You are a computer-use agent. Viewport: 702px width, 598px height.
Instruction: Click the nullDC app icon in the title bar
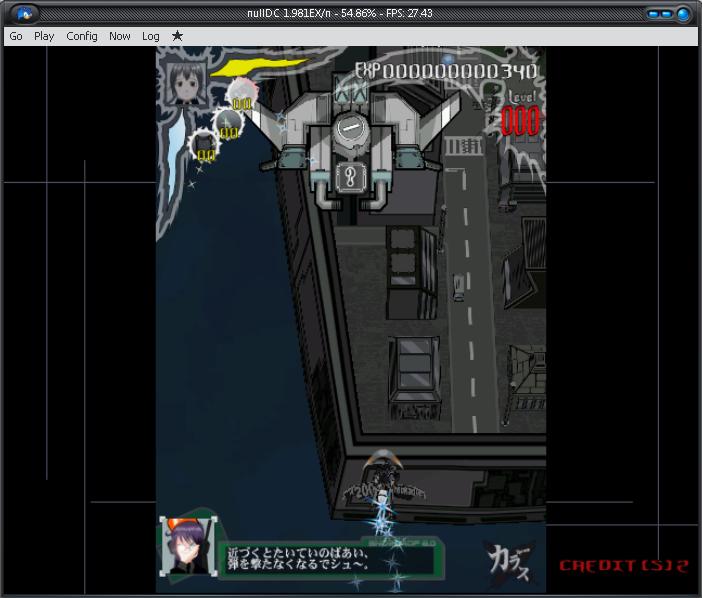[24, 13]
